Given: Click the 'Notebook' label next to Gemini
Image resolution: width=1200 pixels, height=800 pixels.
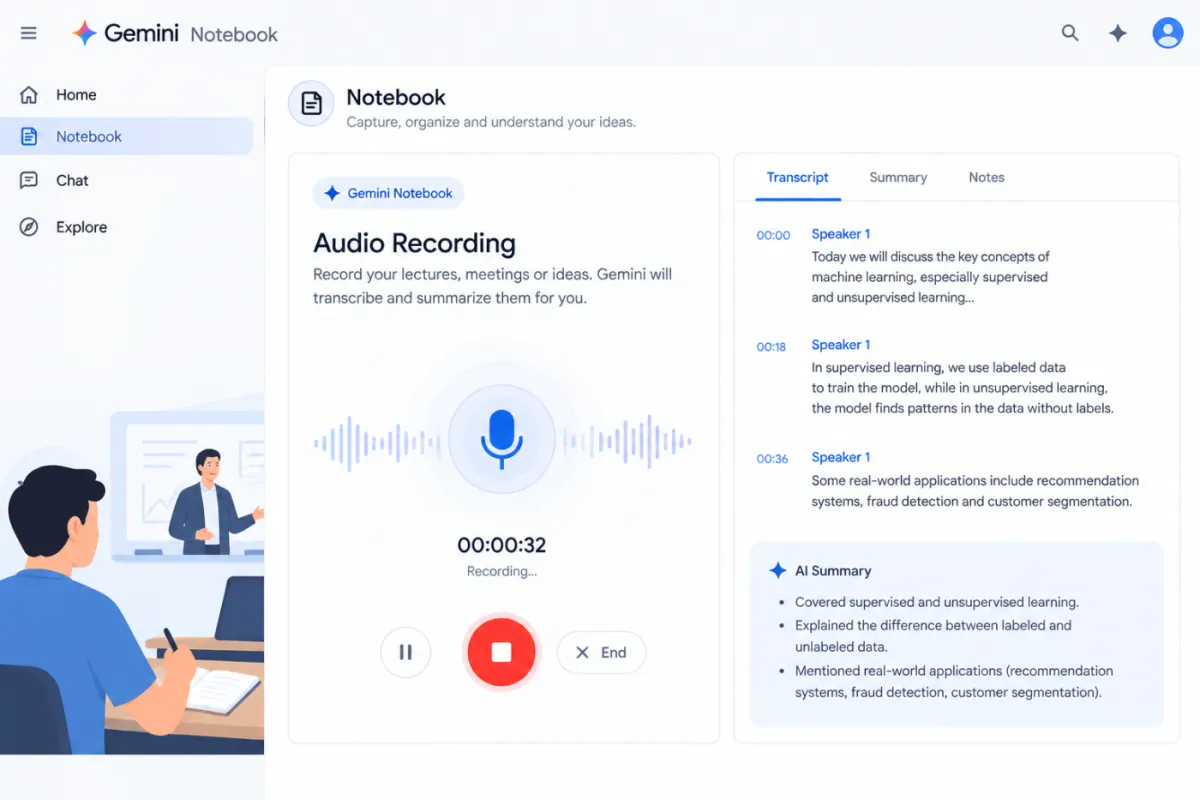Looking at the screenshot, I should coord(234,34).
